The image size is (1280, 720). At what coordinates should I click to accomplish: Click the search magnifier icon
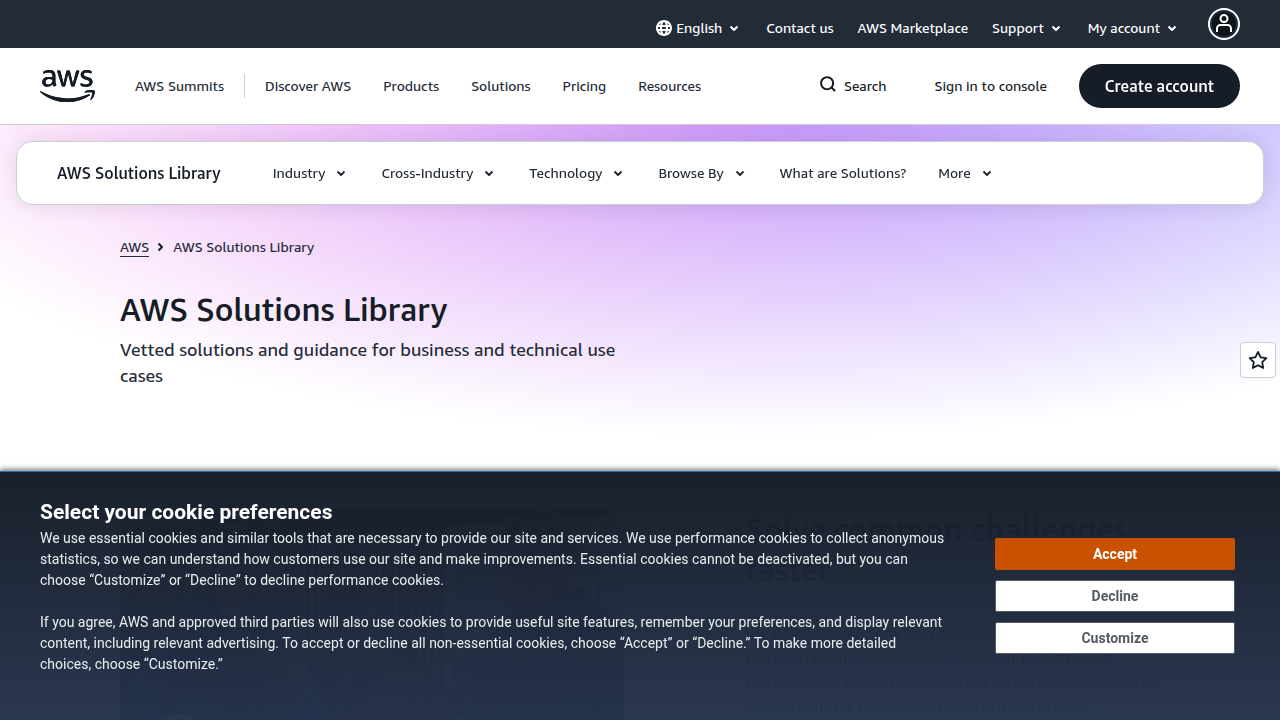point(828,85)
